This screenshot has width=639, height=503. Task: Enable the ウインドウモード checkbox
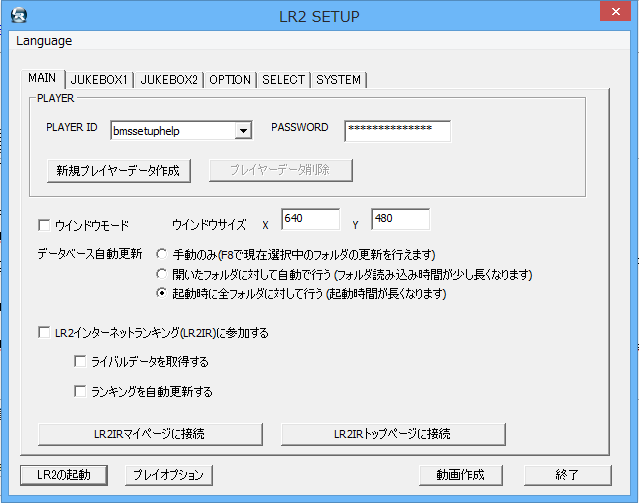(x=44, y=225)
